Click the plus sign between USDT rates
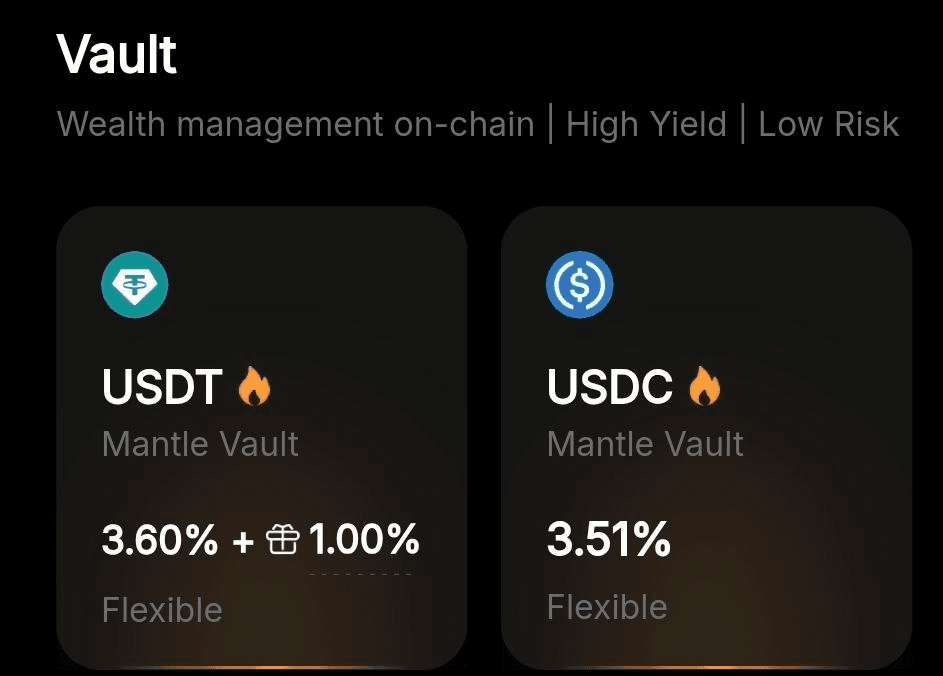Screen dimensions: 943x676 pos(243,542)
